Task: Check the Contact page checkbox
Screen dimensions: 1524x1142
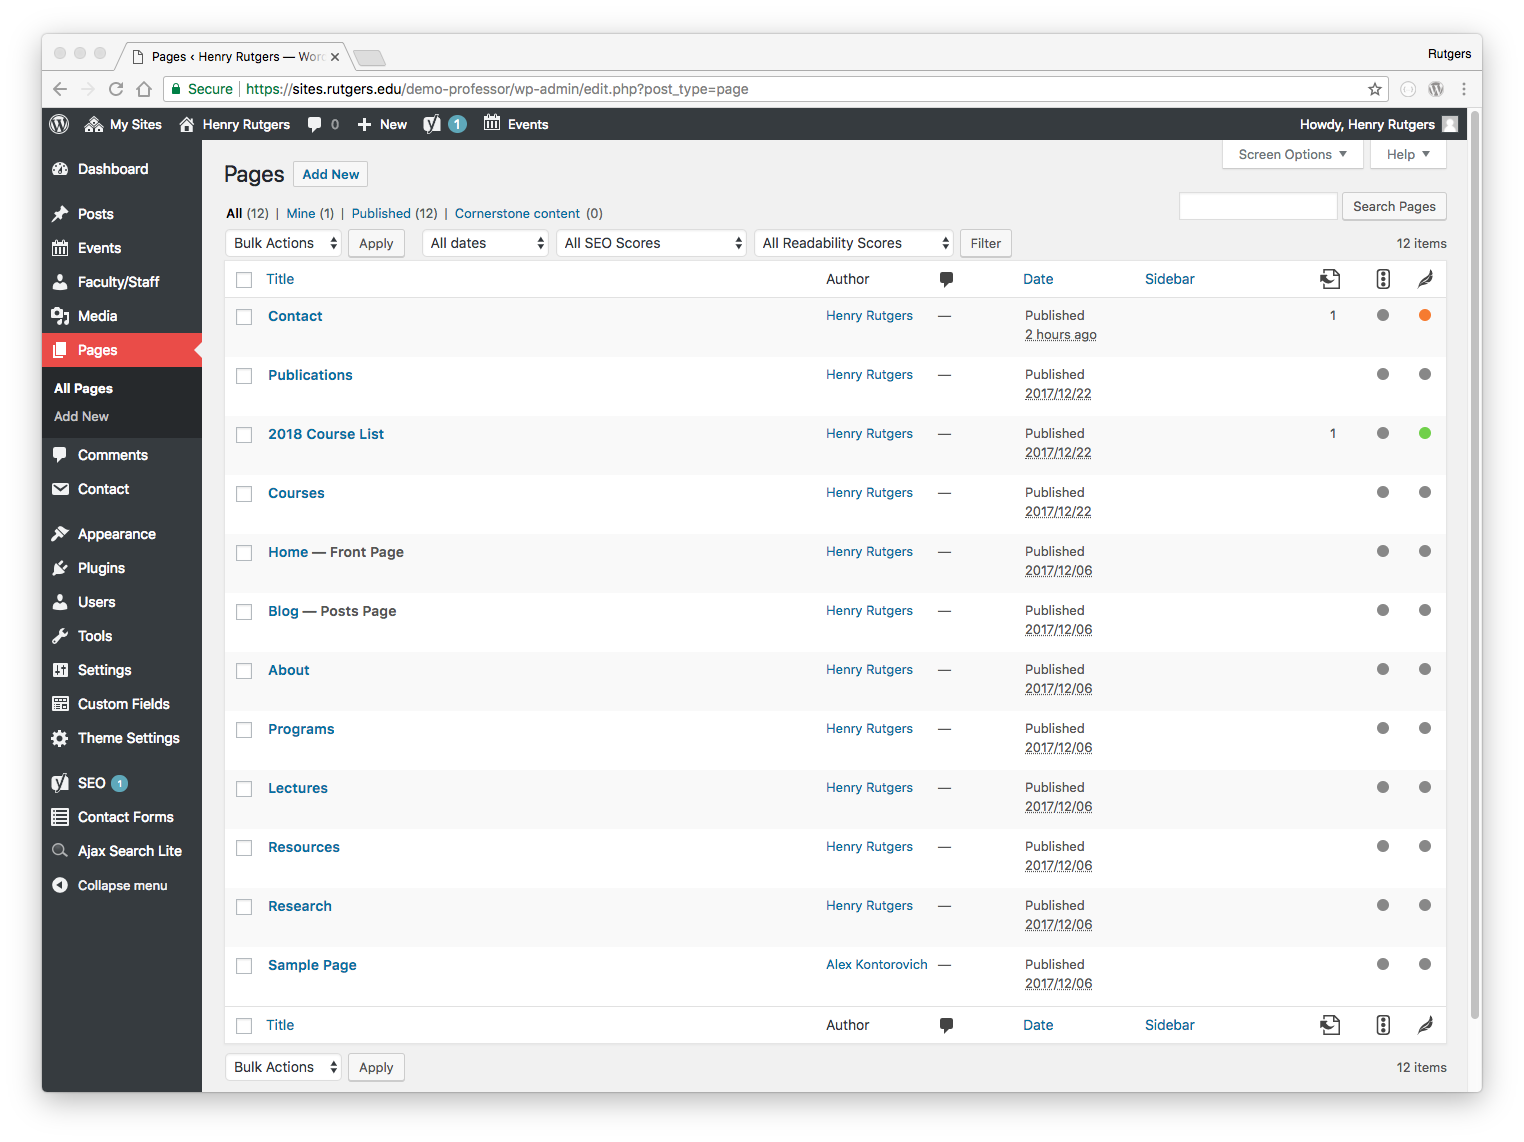Action: (244, 317)
